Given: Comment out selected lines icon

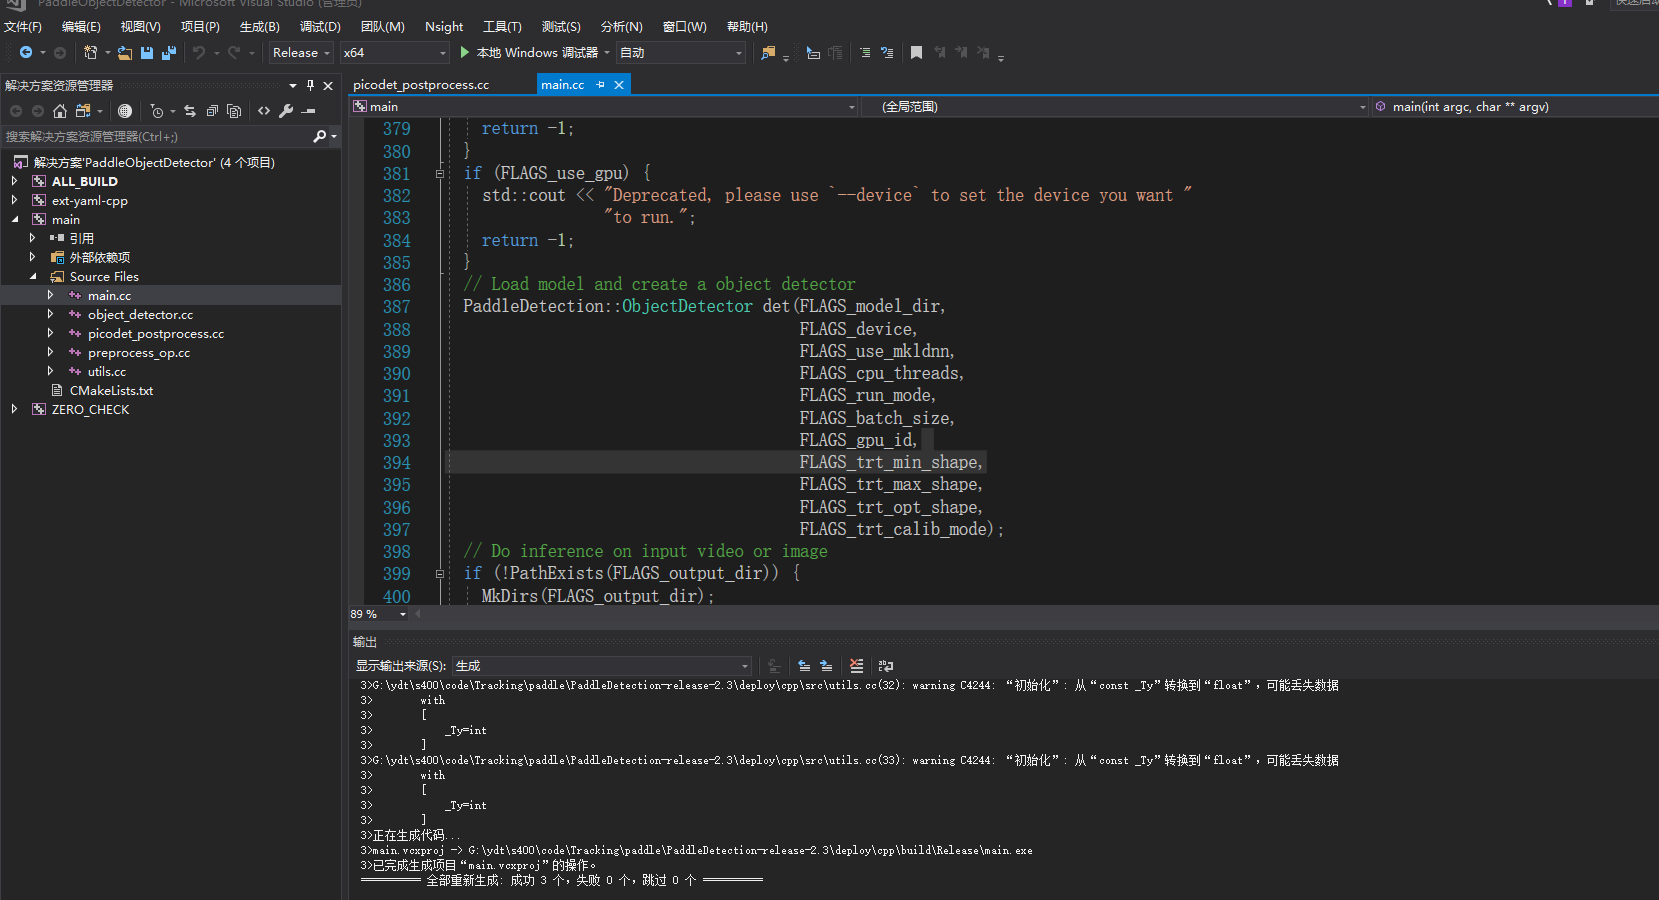Looking at the screenshot, I should (865, 52).
